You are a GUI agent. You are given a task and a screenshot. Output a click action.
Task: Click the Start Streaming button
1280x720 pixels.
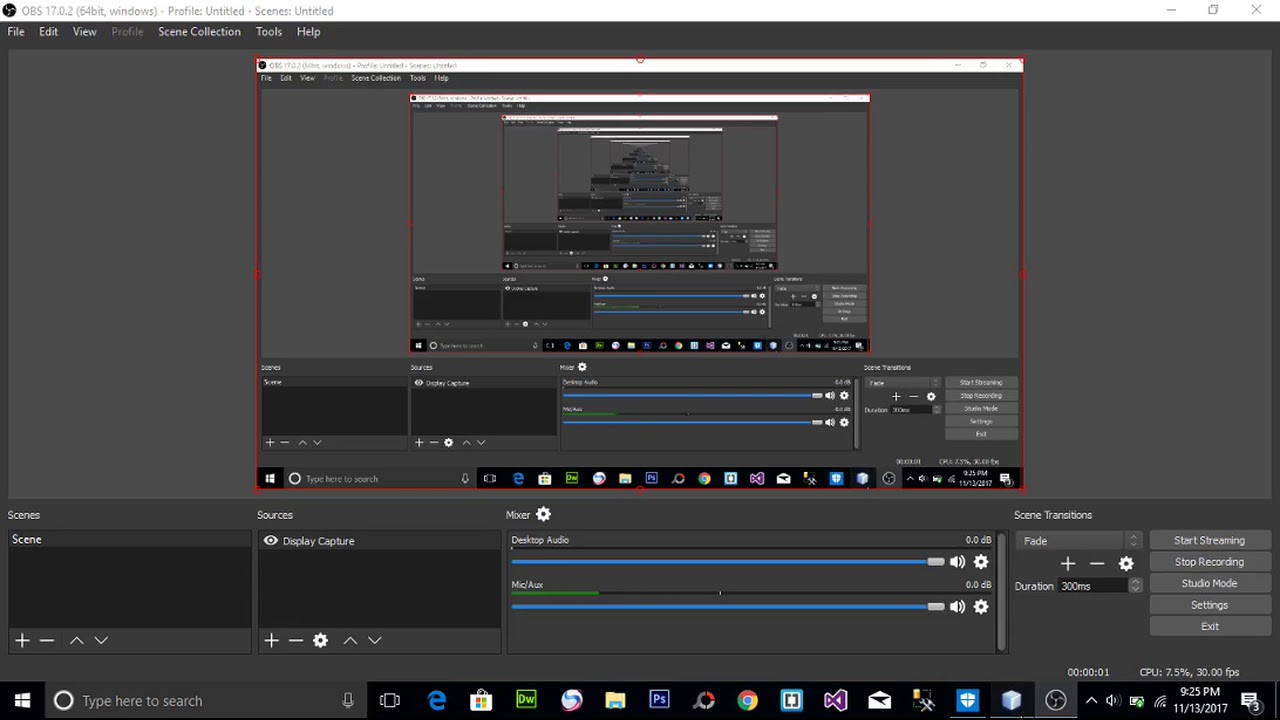(1209, 541)
